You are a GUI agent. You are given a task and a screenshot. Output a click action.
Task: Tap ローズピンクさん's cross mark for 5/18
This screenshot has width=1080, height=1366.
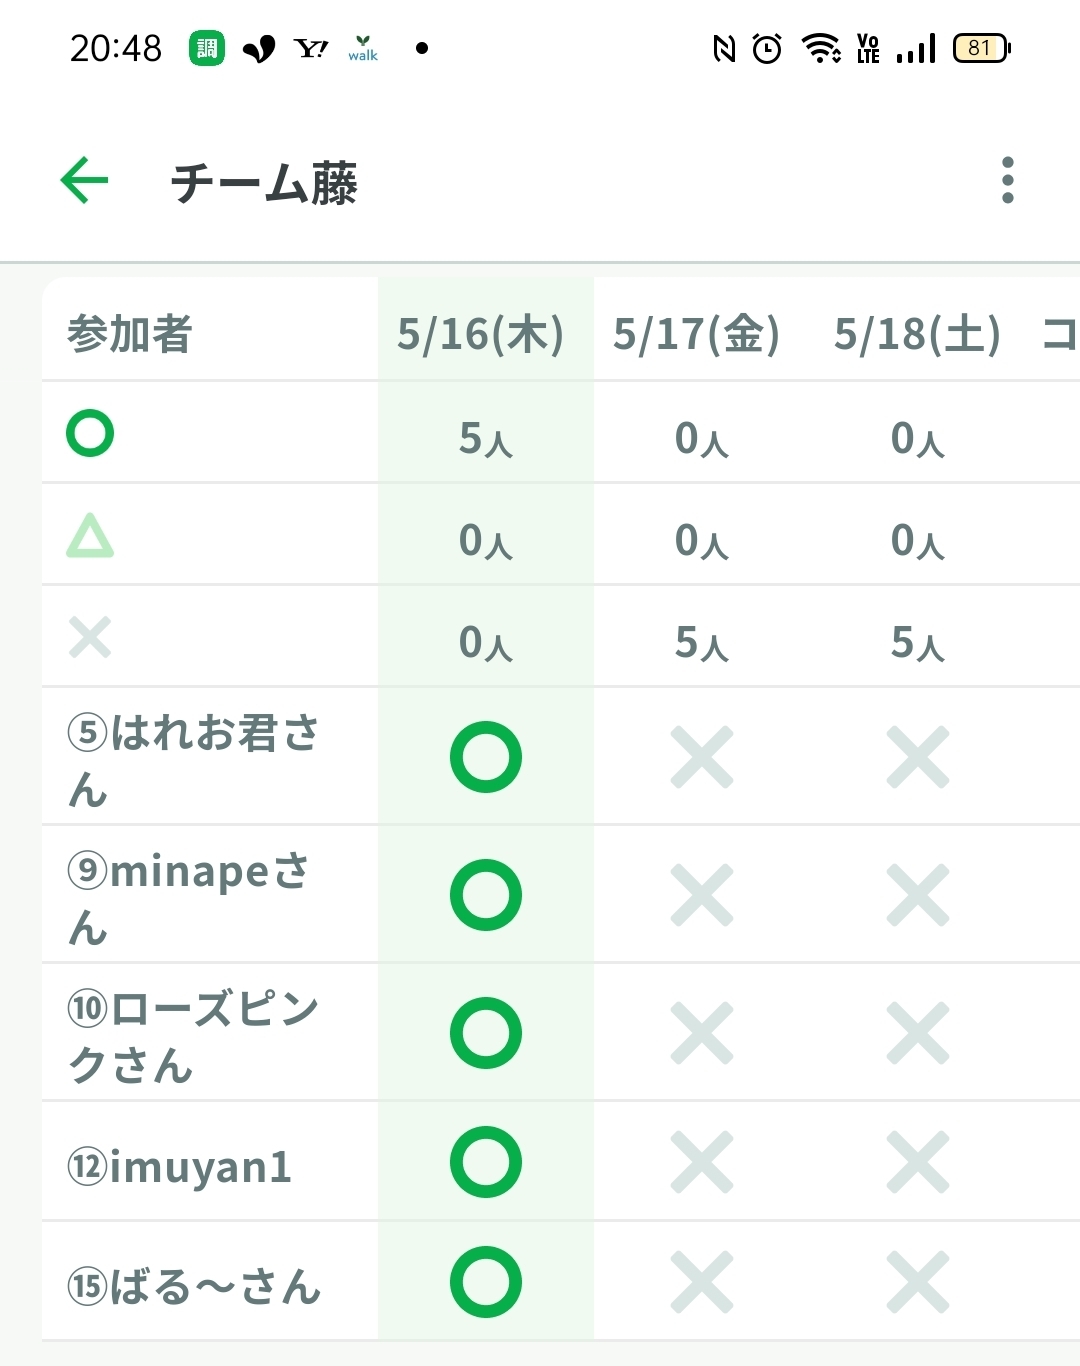918,1033
